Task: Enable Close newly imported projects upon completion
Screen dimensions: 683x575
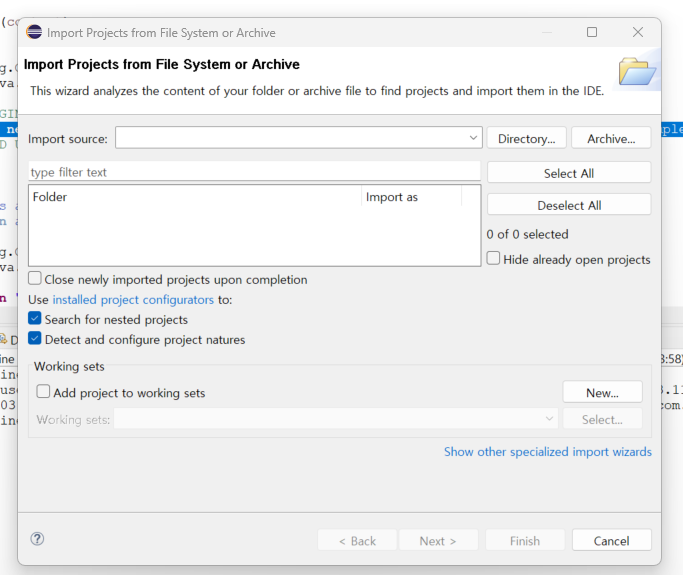Action: coord(35,280)
